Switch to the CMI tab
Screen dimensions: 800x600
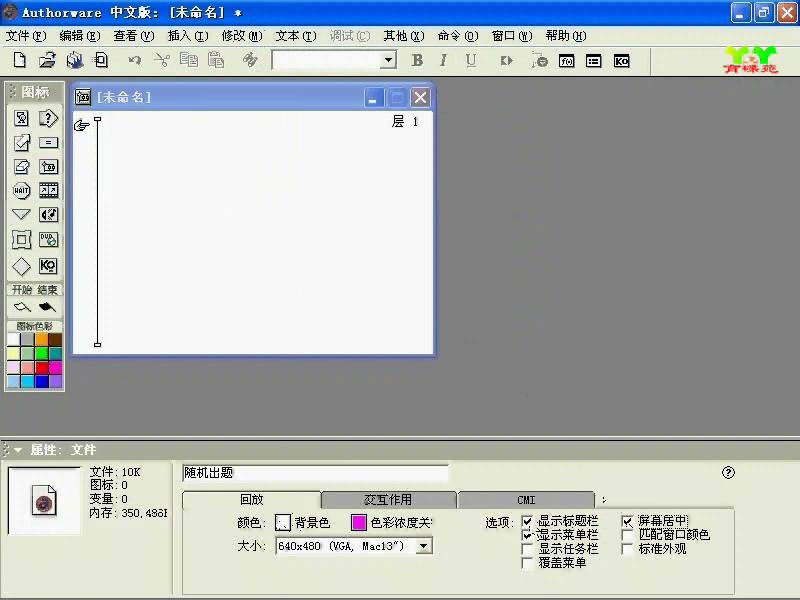[526, 500]
